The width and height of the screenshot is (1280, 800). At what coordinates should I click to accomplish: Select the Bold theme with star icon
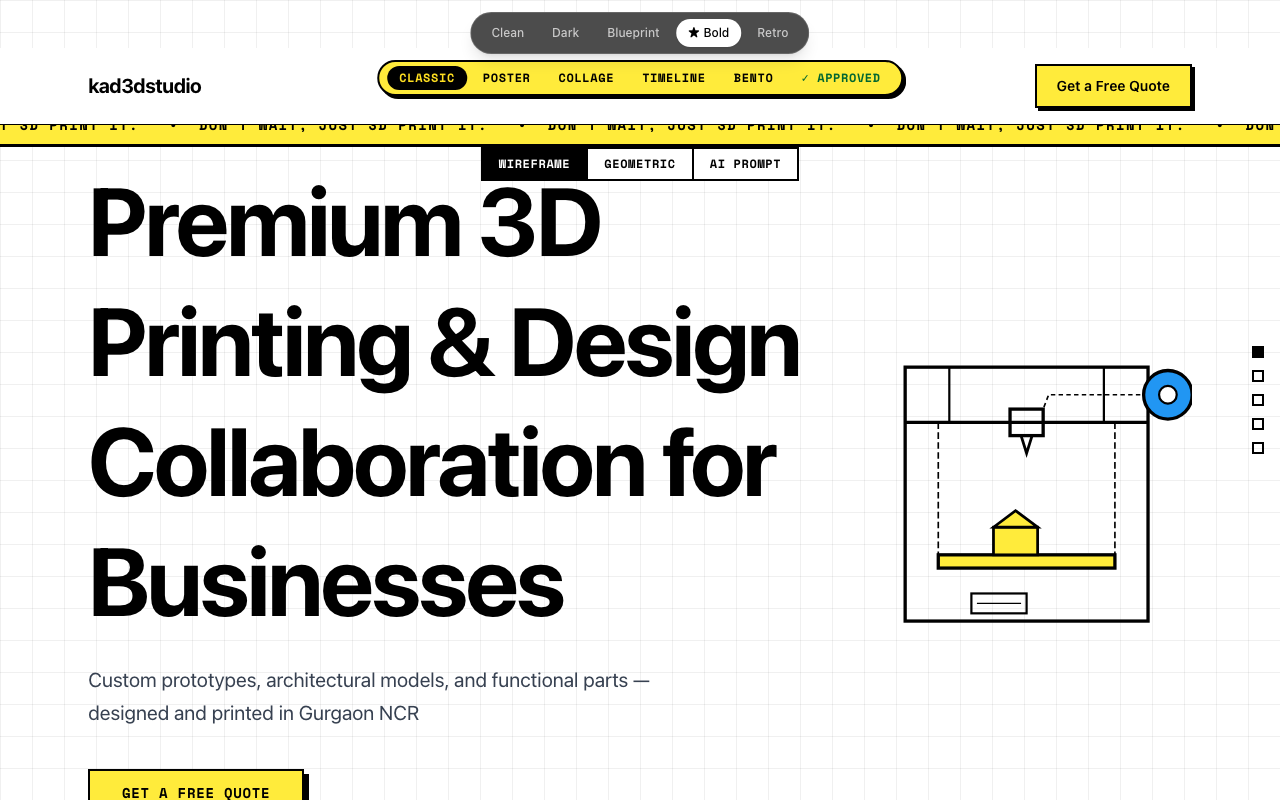(x=708, y=33)
